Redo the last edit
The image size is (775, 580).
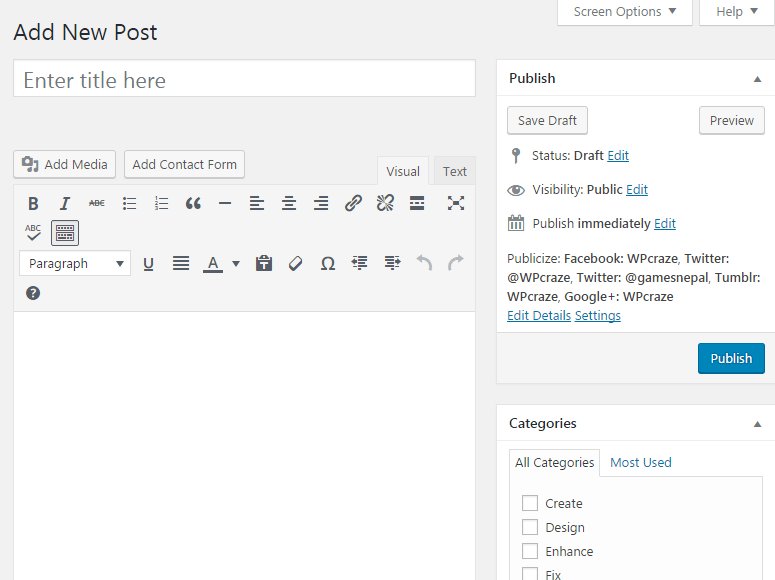pos(456,264)
